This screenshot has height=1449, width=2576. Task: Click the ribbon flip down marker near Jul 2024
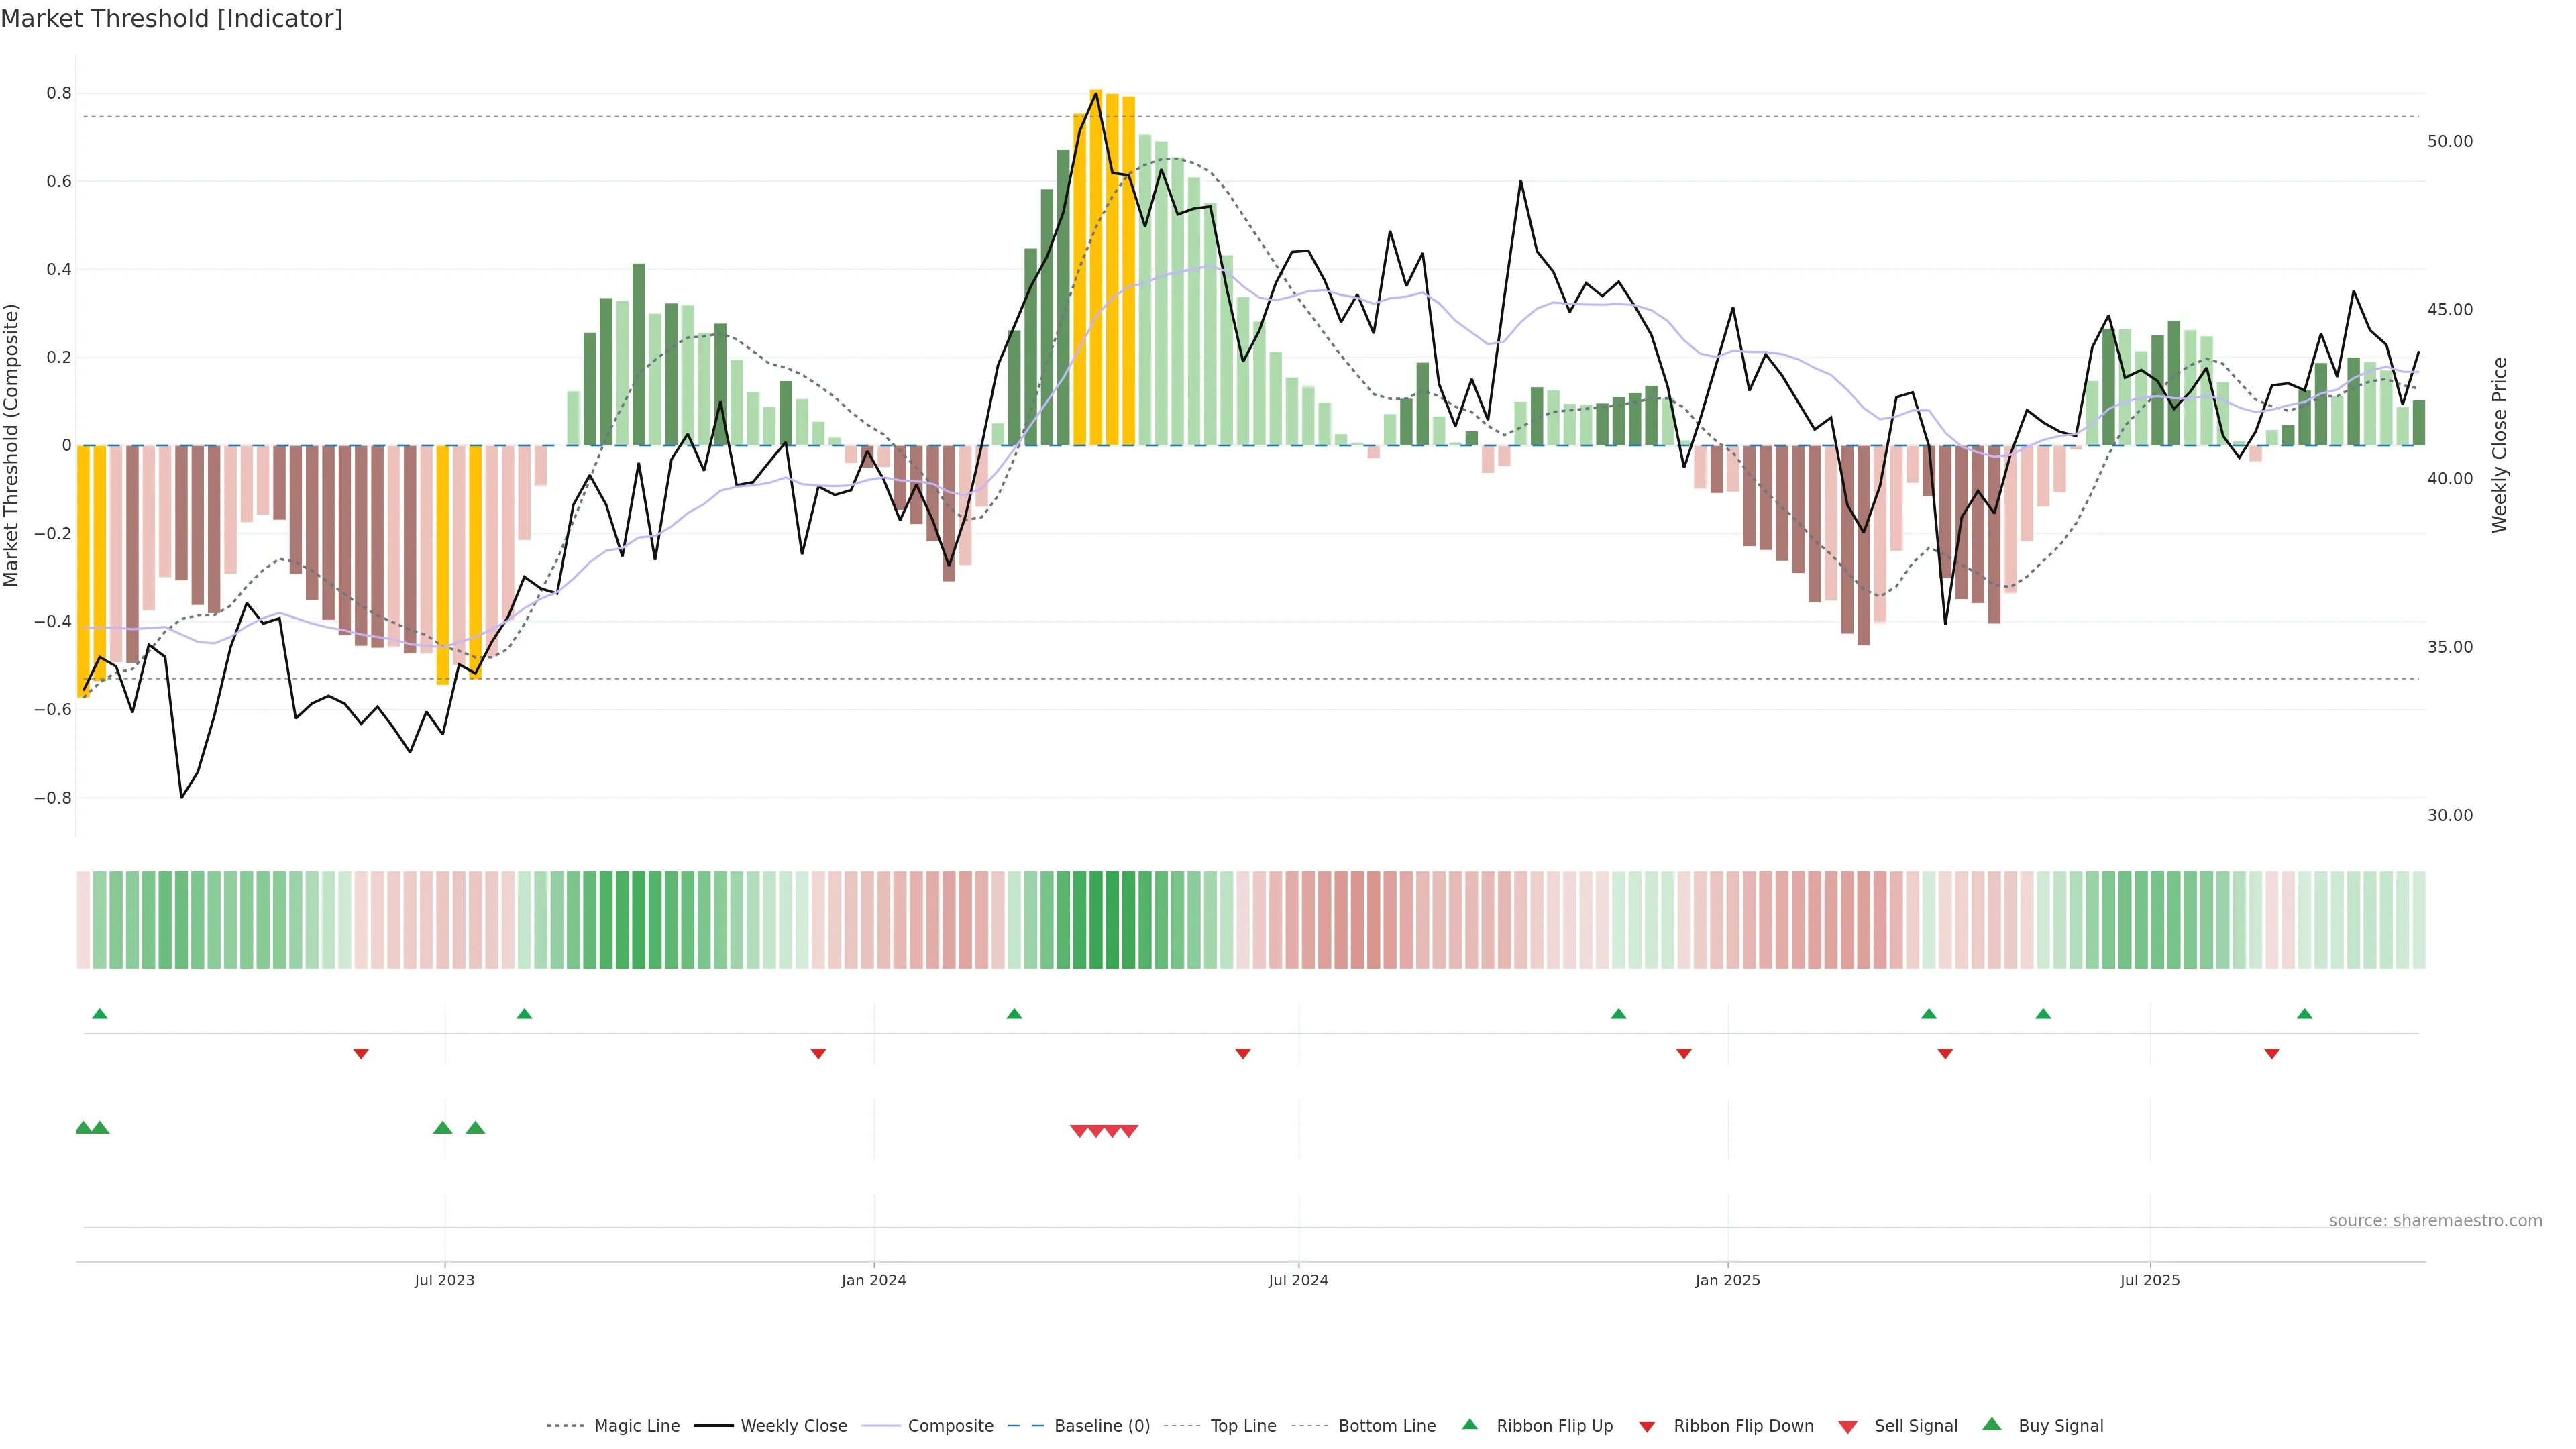click(x=1242, y=1054)
